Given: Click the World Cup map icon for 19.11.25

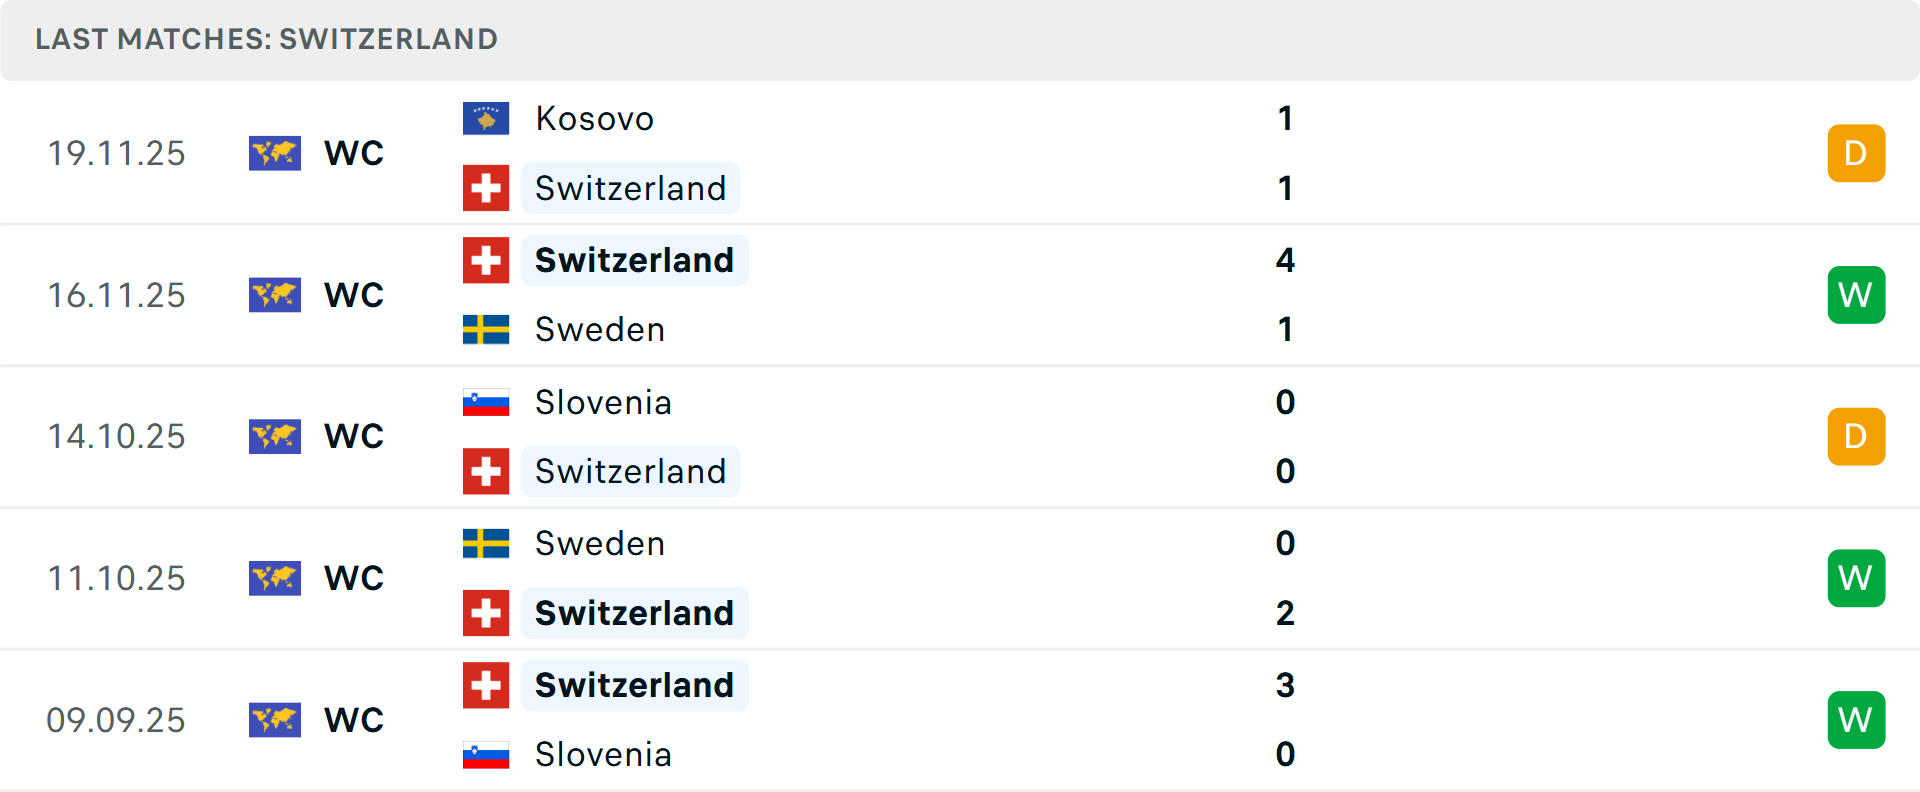Looking at the screenshot, I should (275, 153).
